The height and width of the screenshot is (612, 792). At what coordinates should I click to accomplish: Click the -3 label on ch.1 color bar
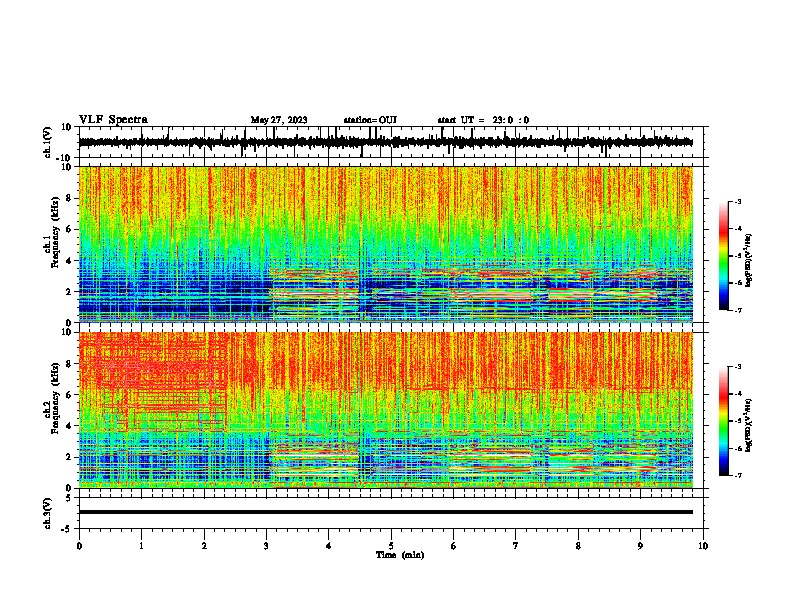pos(738,201)
